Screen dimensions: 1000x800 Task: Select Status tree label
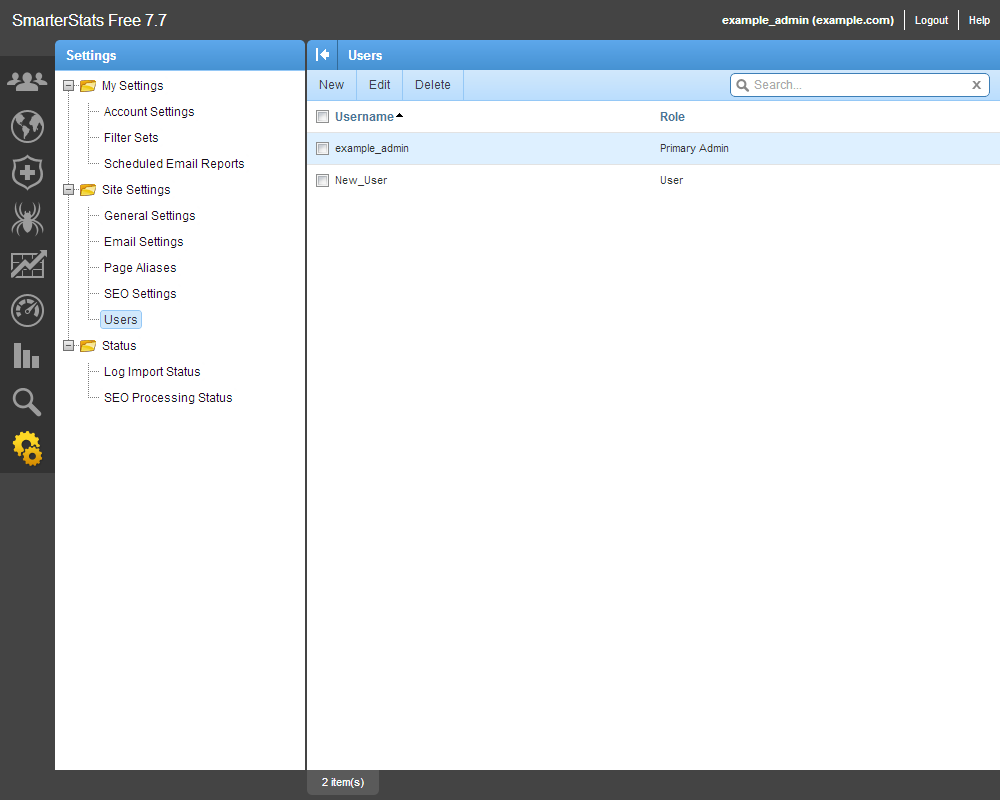pos(119,346)
